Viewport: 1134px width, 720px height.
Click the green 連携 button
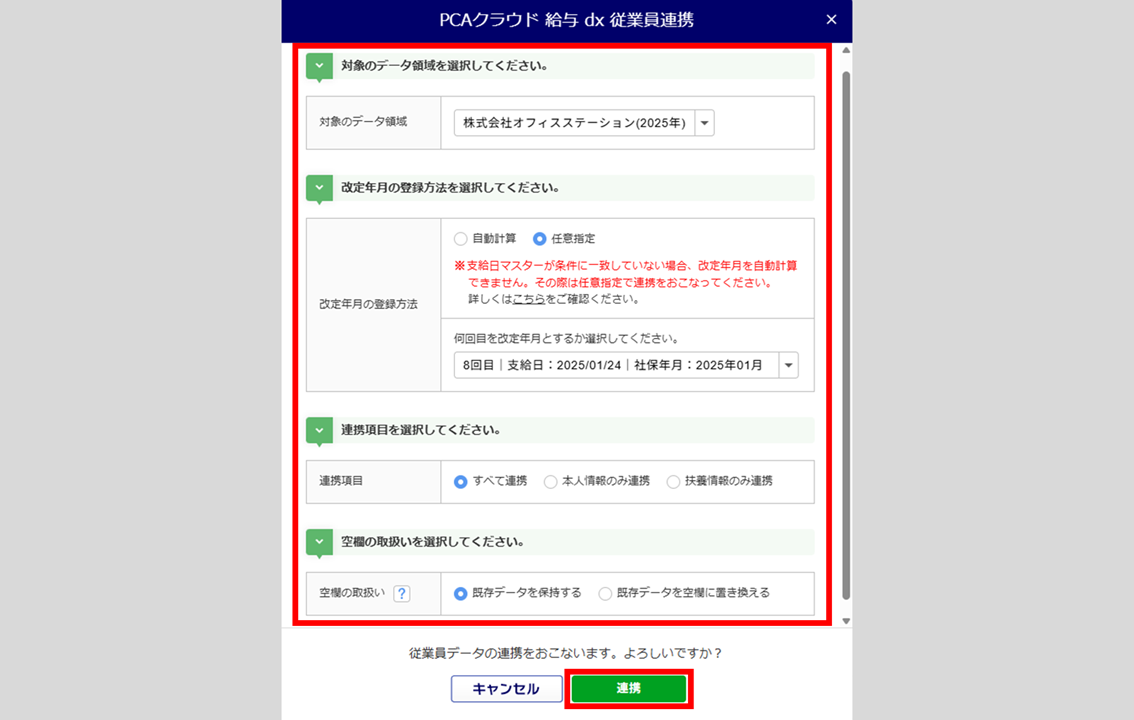click(628, 688)
